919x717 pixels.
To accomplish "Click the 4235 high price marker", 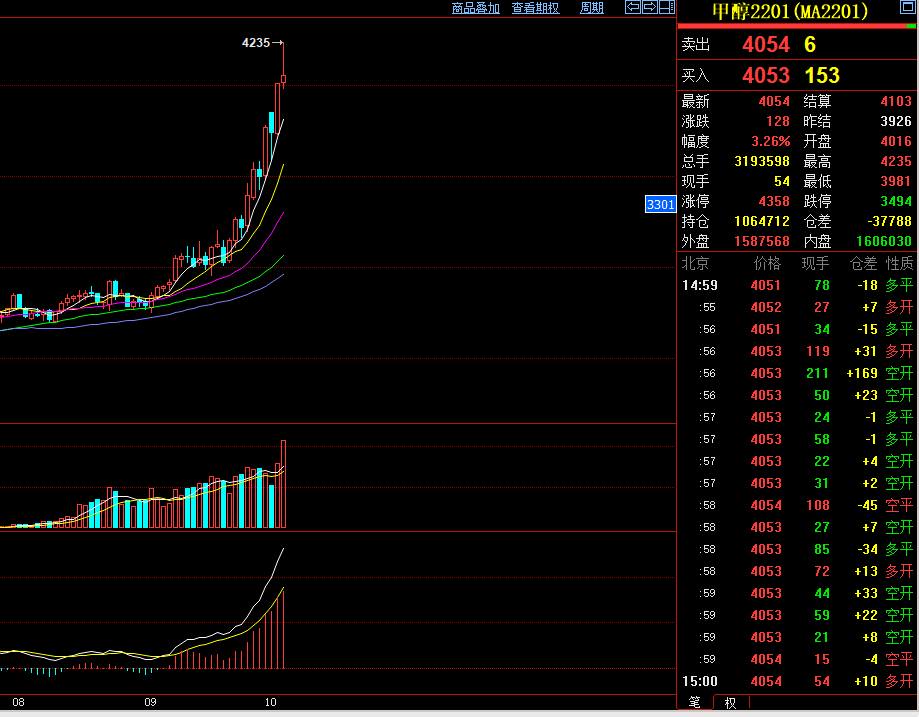I will click(x=257, y=43).
